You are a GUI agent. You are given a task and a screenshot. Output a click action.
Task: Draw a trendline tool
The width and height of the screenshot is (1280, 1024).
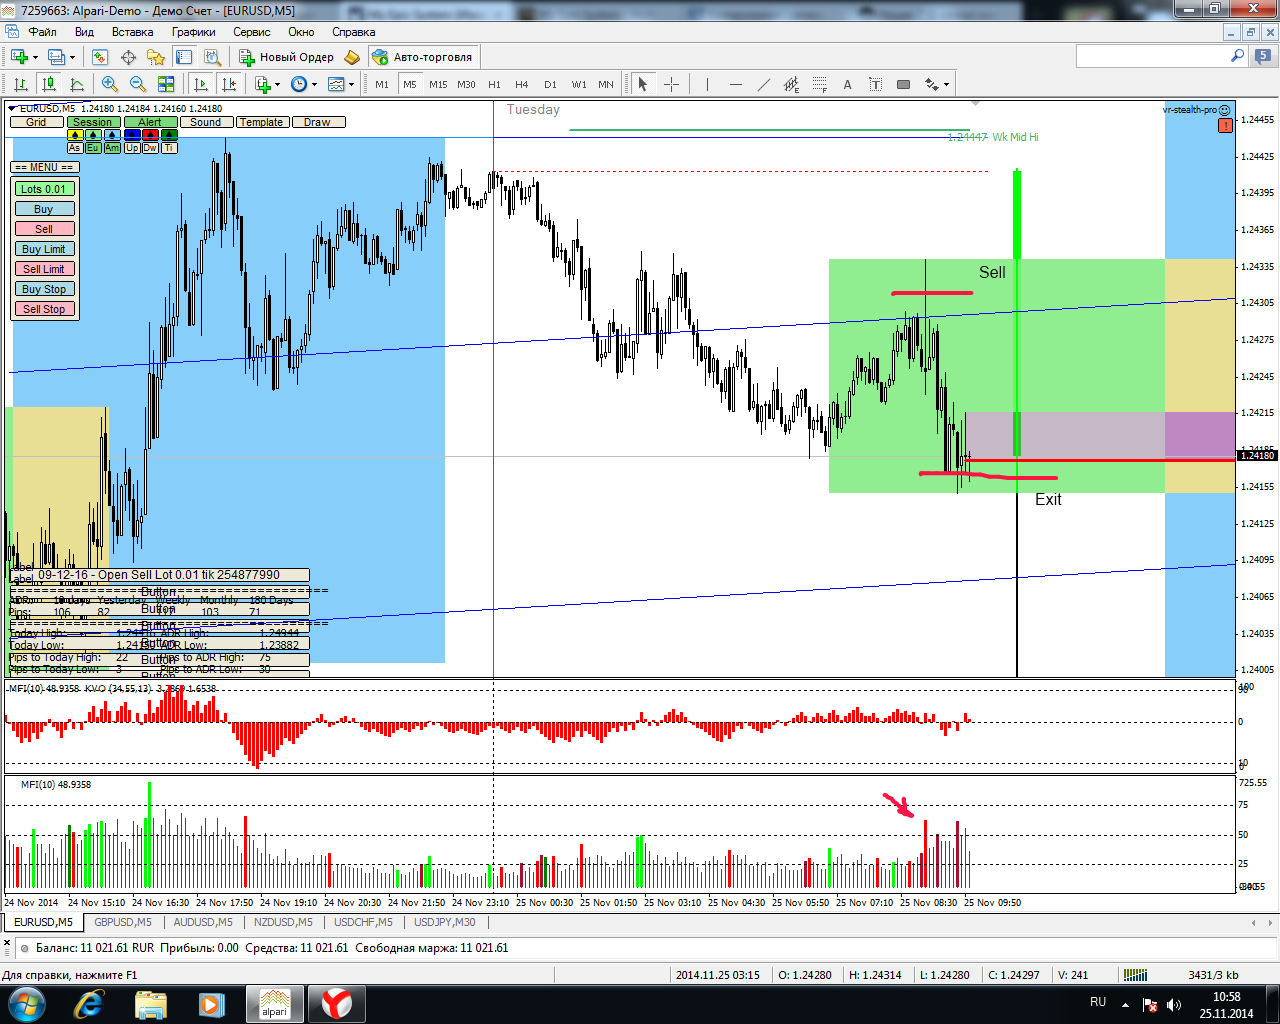point(764,84)
